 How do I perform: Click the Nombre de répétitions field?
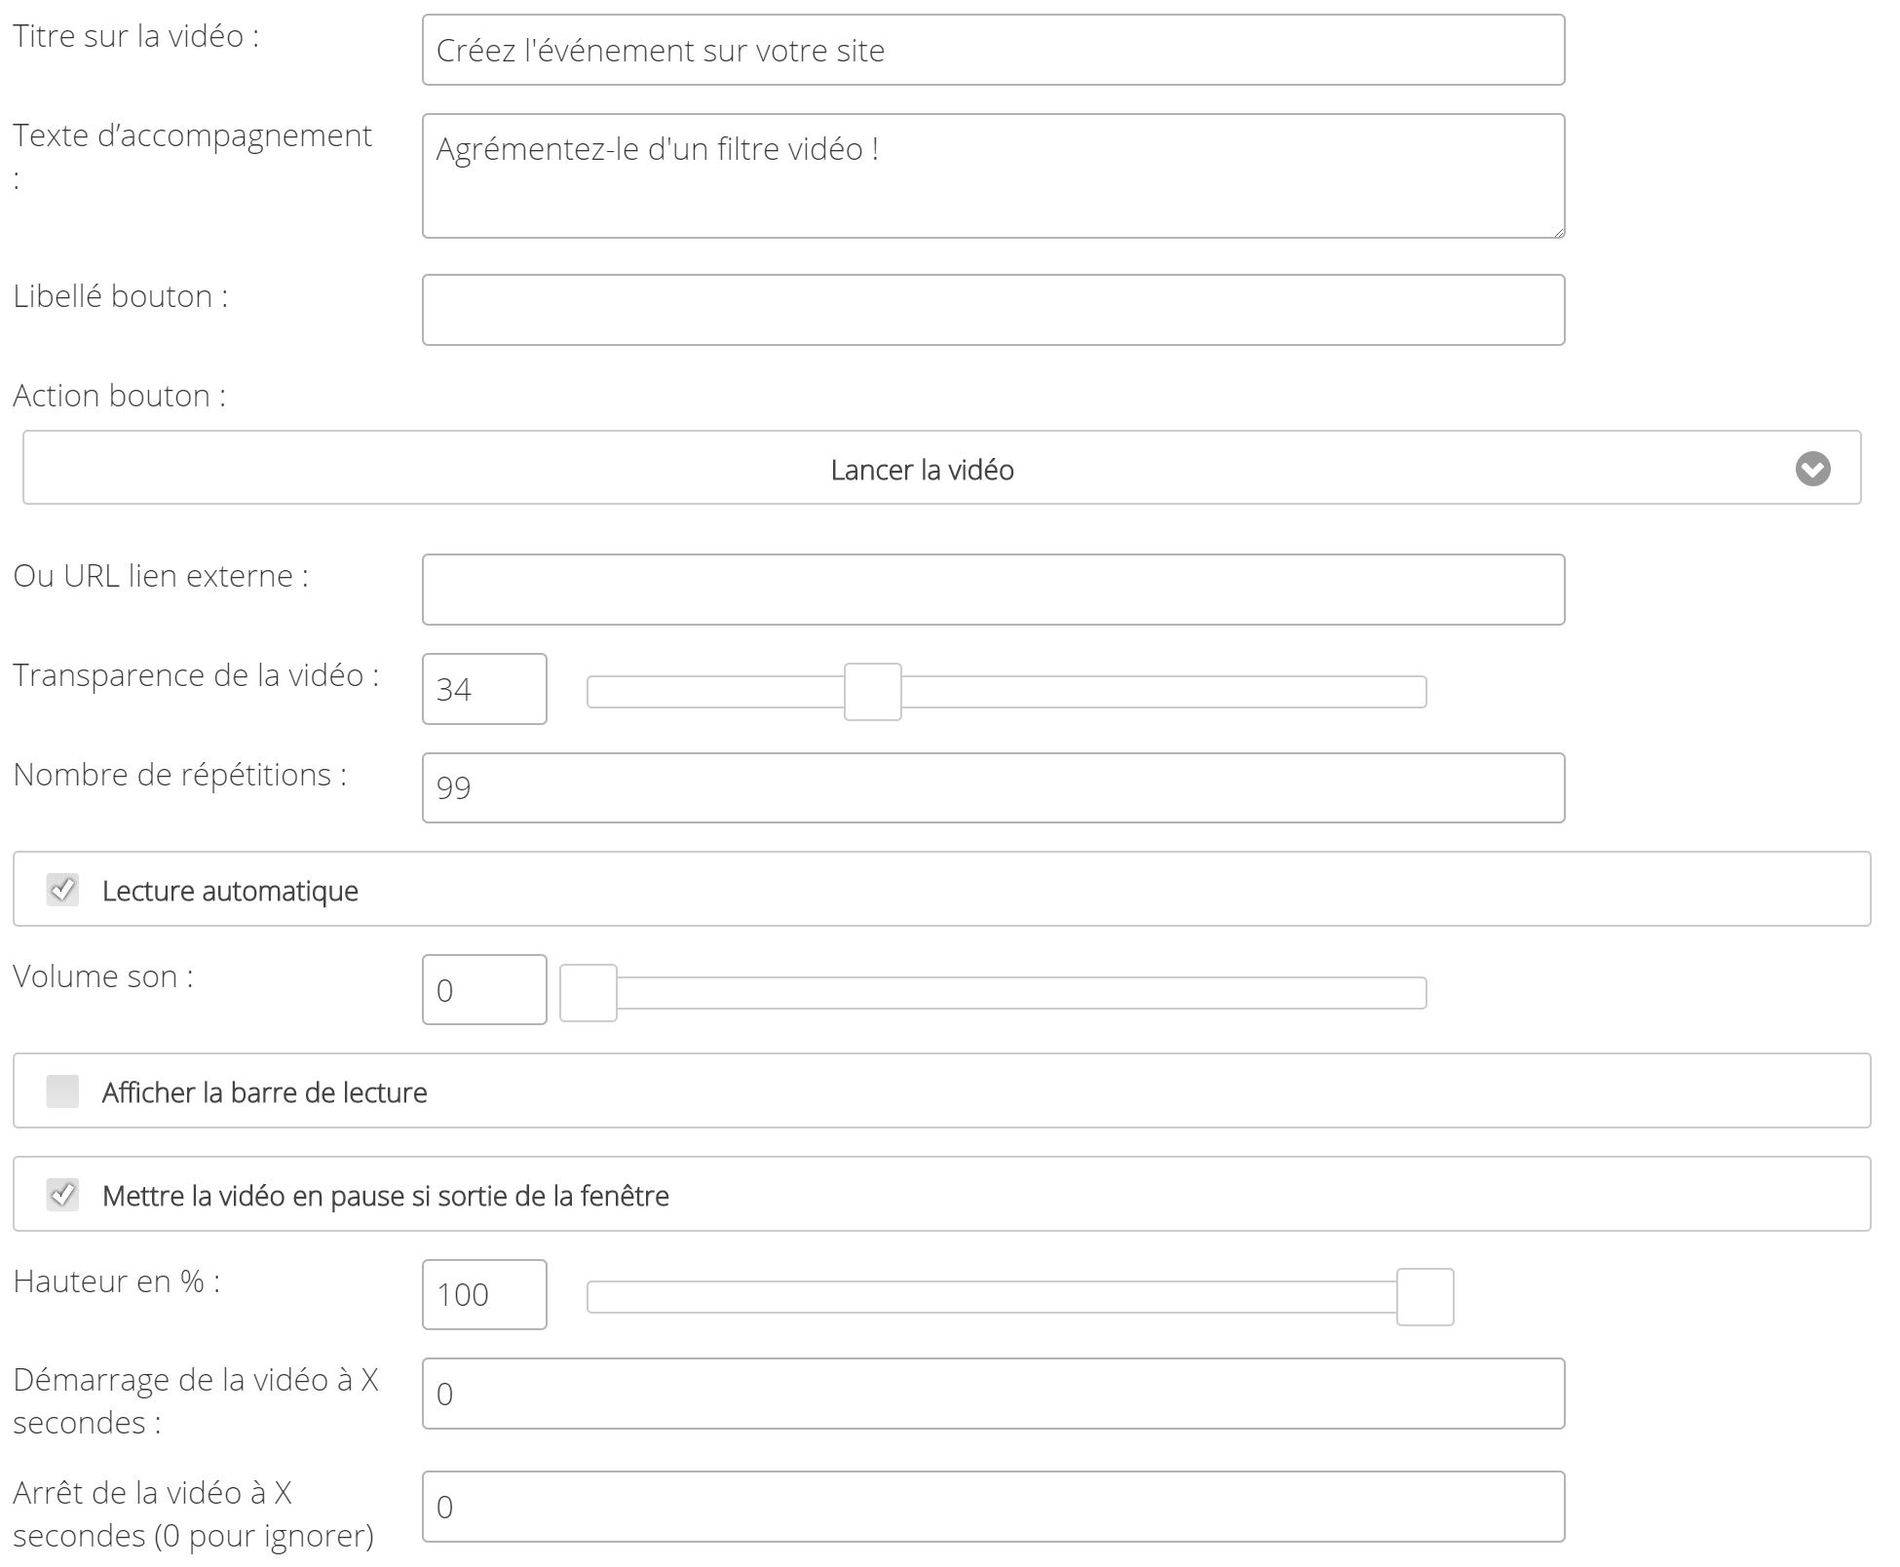pos(993,788)
